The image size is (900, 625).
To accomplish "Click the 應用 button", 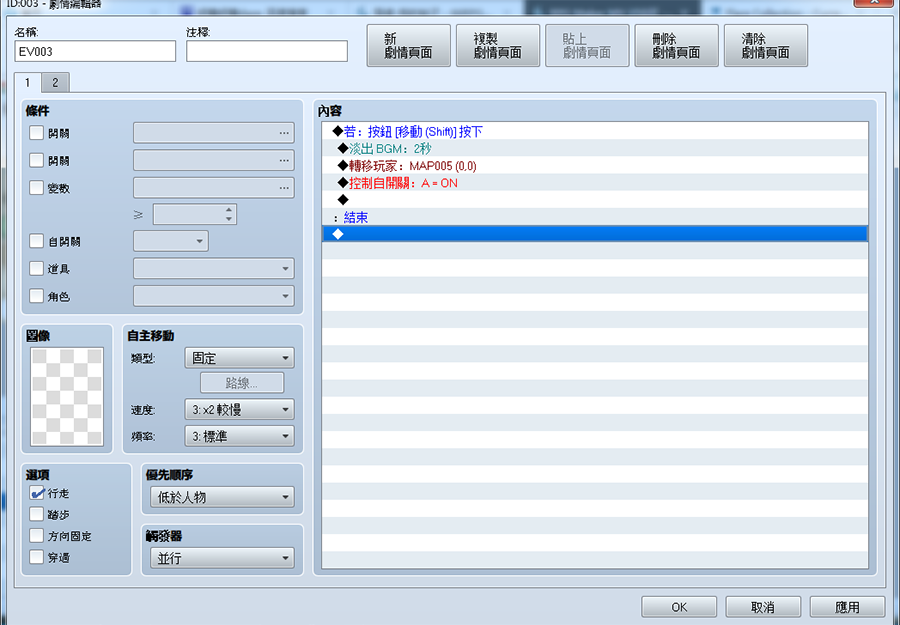I will click(847, 607).
